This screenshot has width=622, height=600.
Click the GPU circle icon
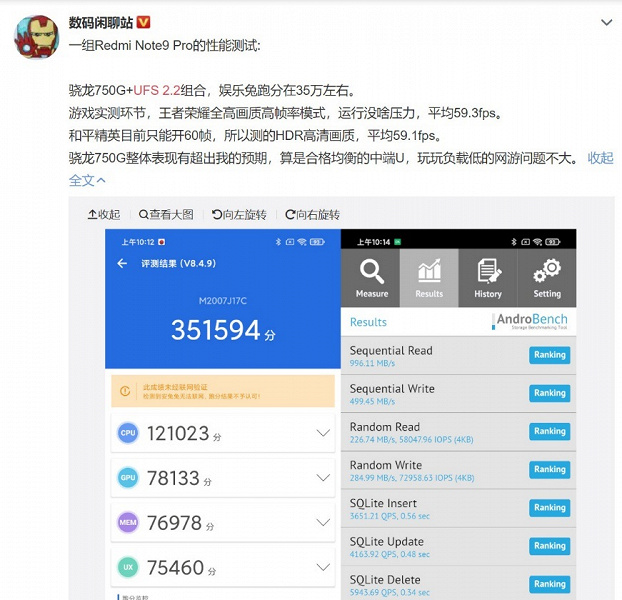128,477
